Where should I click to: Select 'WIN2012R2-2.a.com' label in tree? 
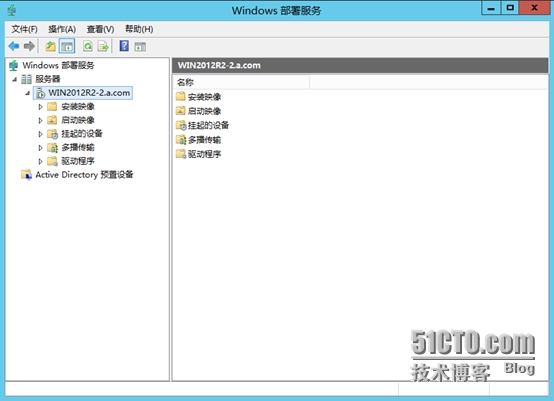click(89, 93)
